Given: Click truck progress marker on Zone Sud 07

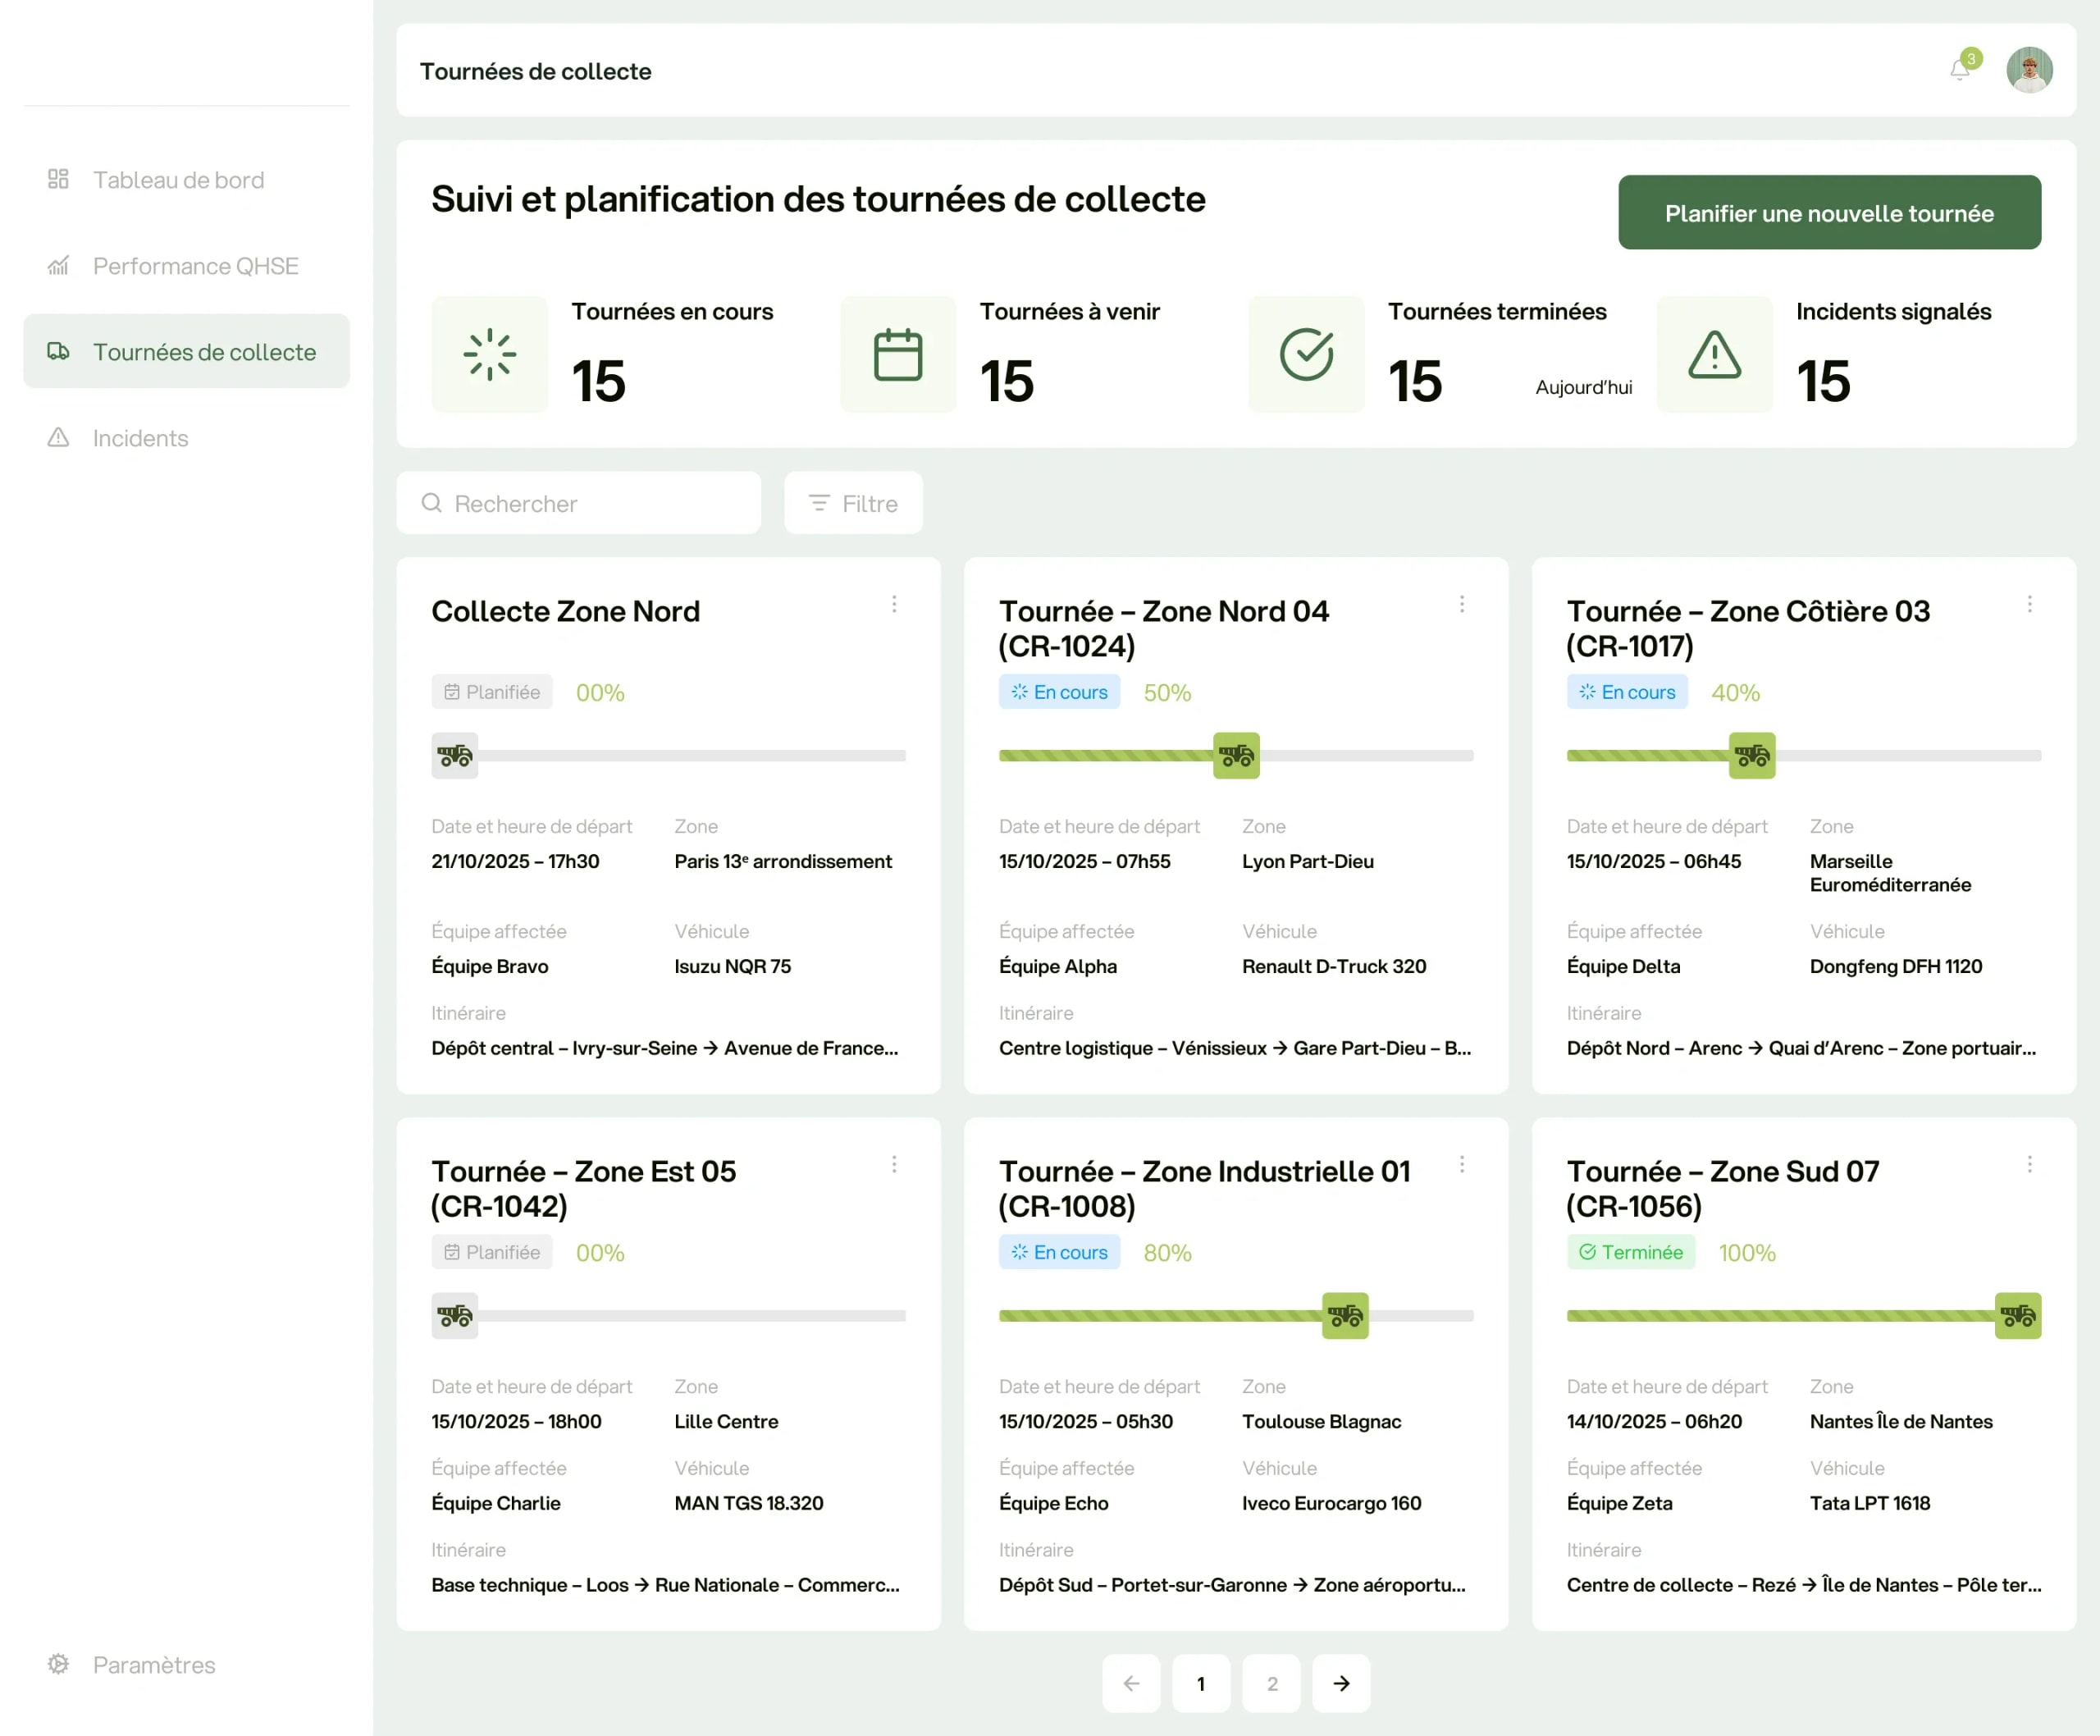Looking at the screenshot, I should (2018, 1315).
